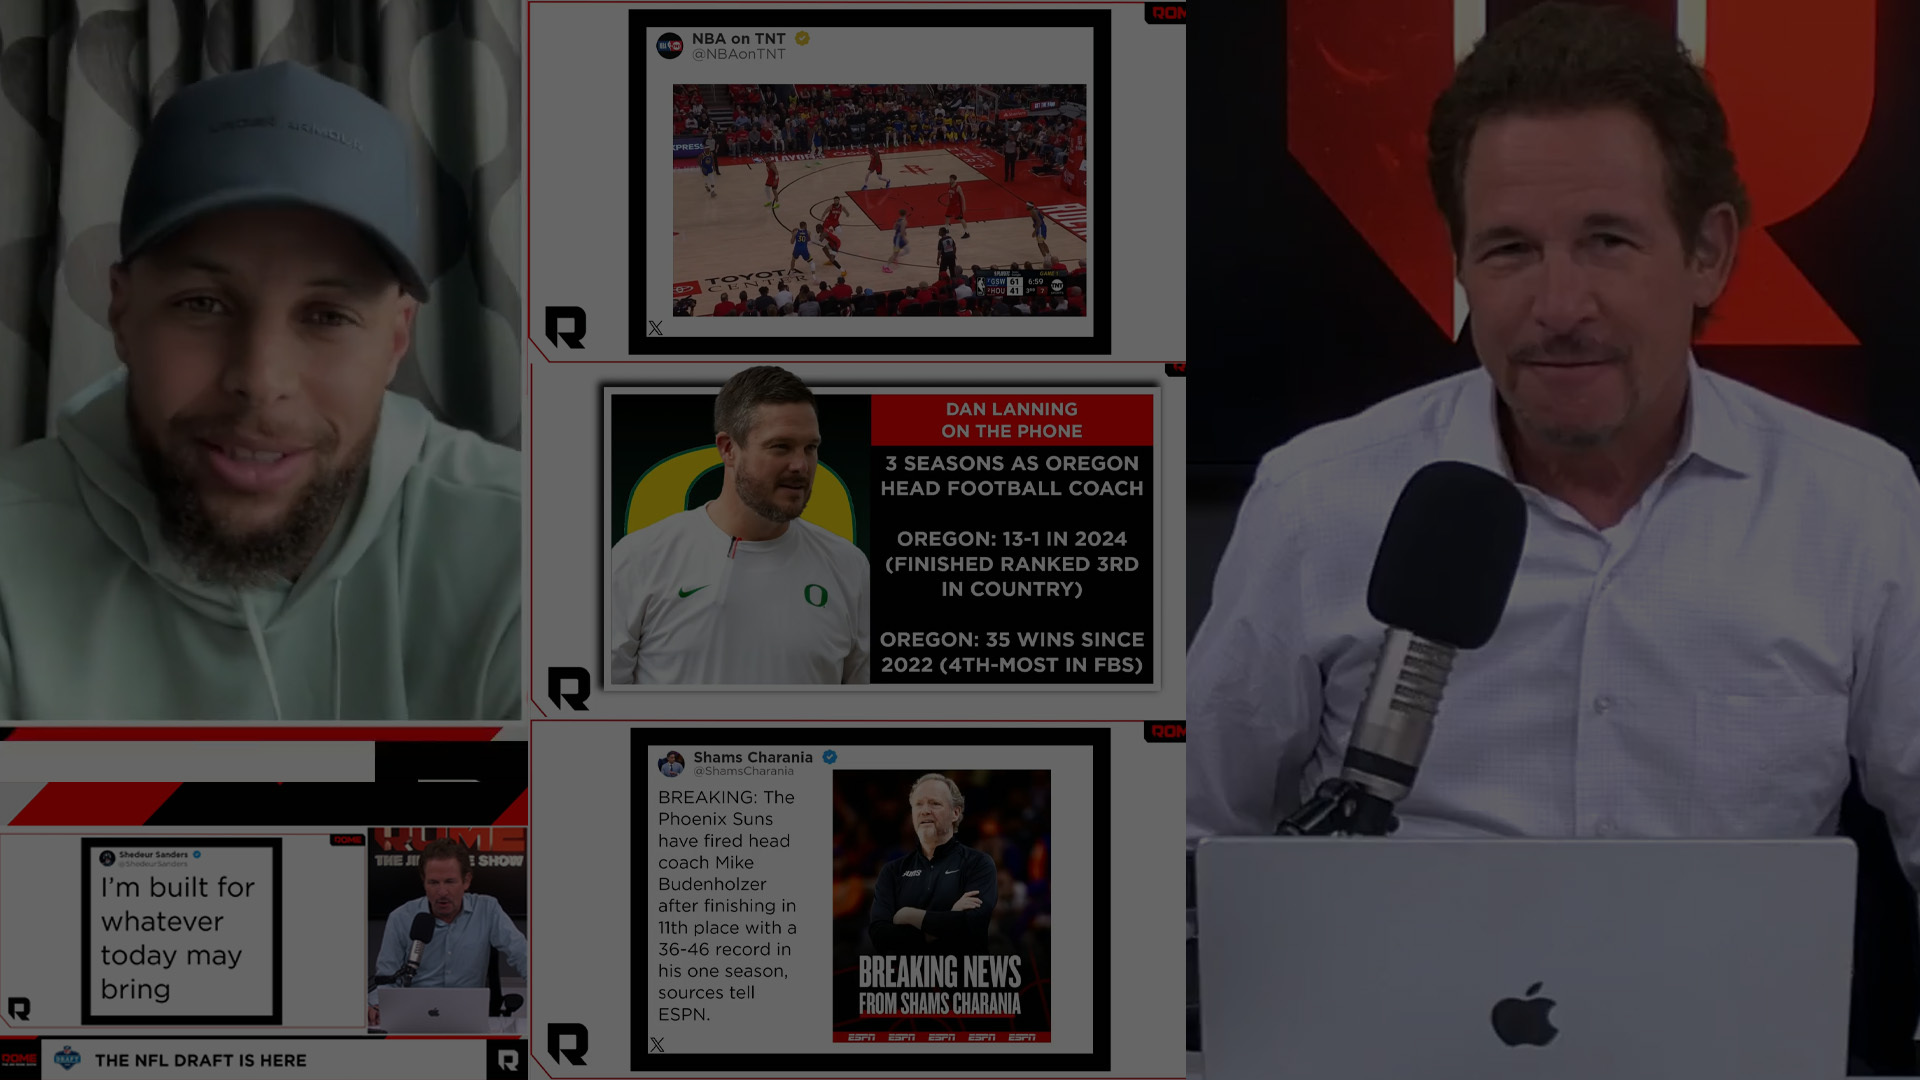Click the X logo under the Shams Charania post
This screenshot has width=1920, height=1080.
(657, 1045)
